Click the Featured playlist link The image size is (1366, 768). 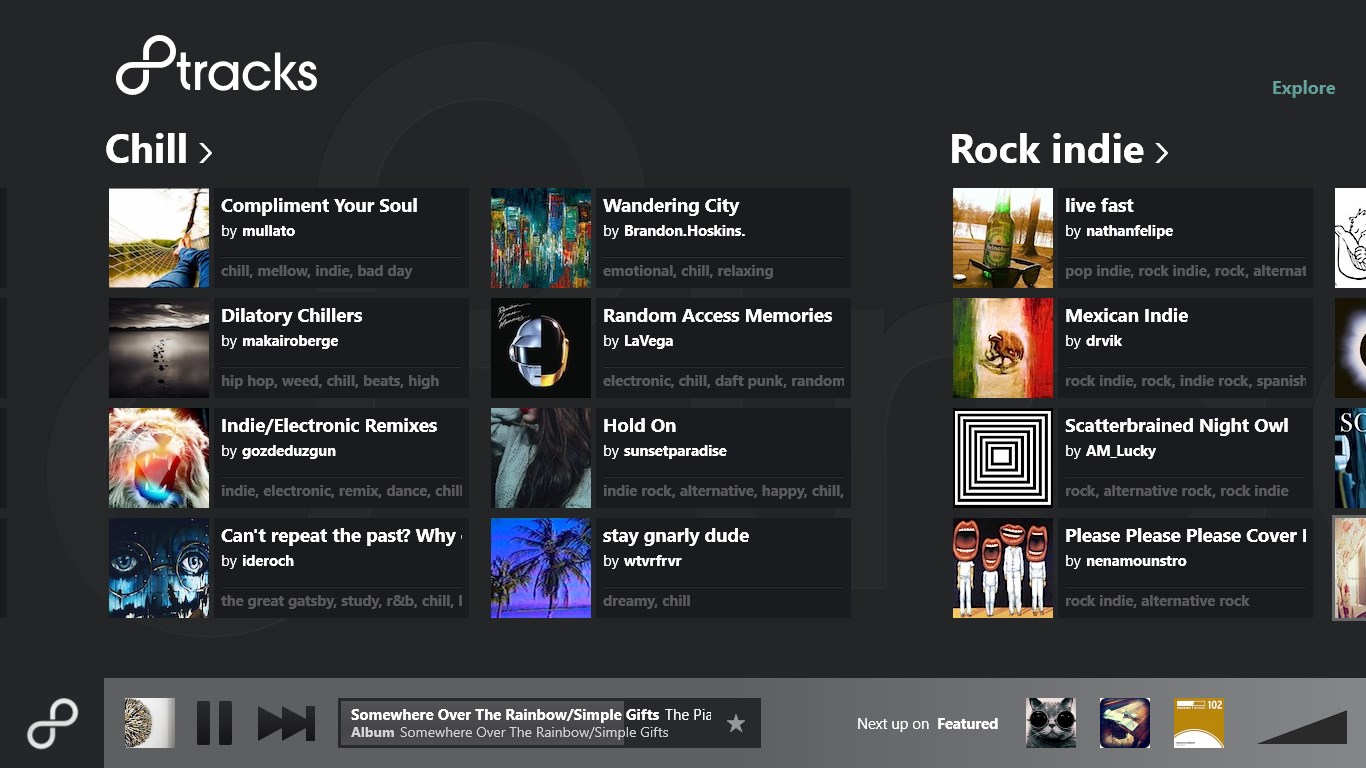[968, 723]
